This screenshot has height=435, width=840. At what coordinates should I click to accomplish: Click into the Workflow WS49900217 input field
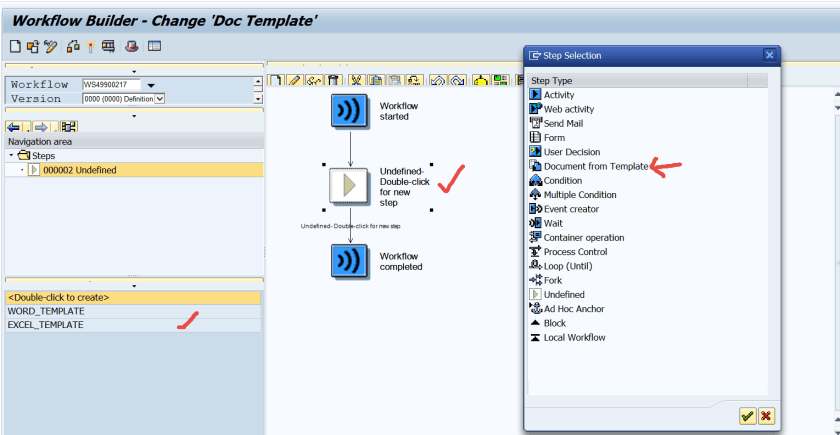[111, 85]
